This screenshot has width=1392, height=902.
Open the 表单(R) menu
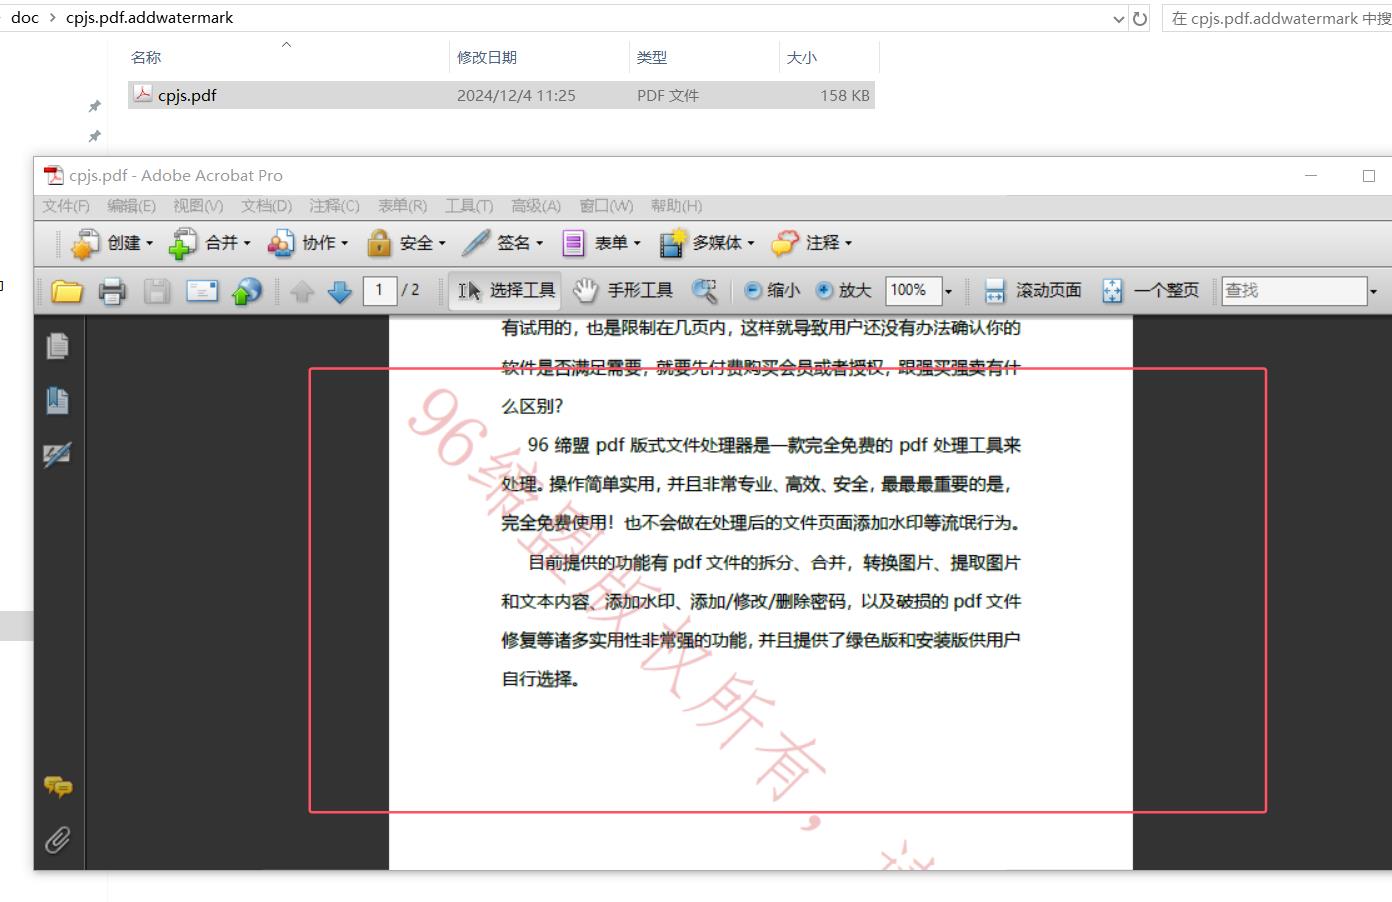pyautogui.click(x=402, y=206)
